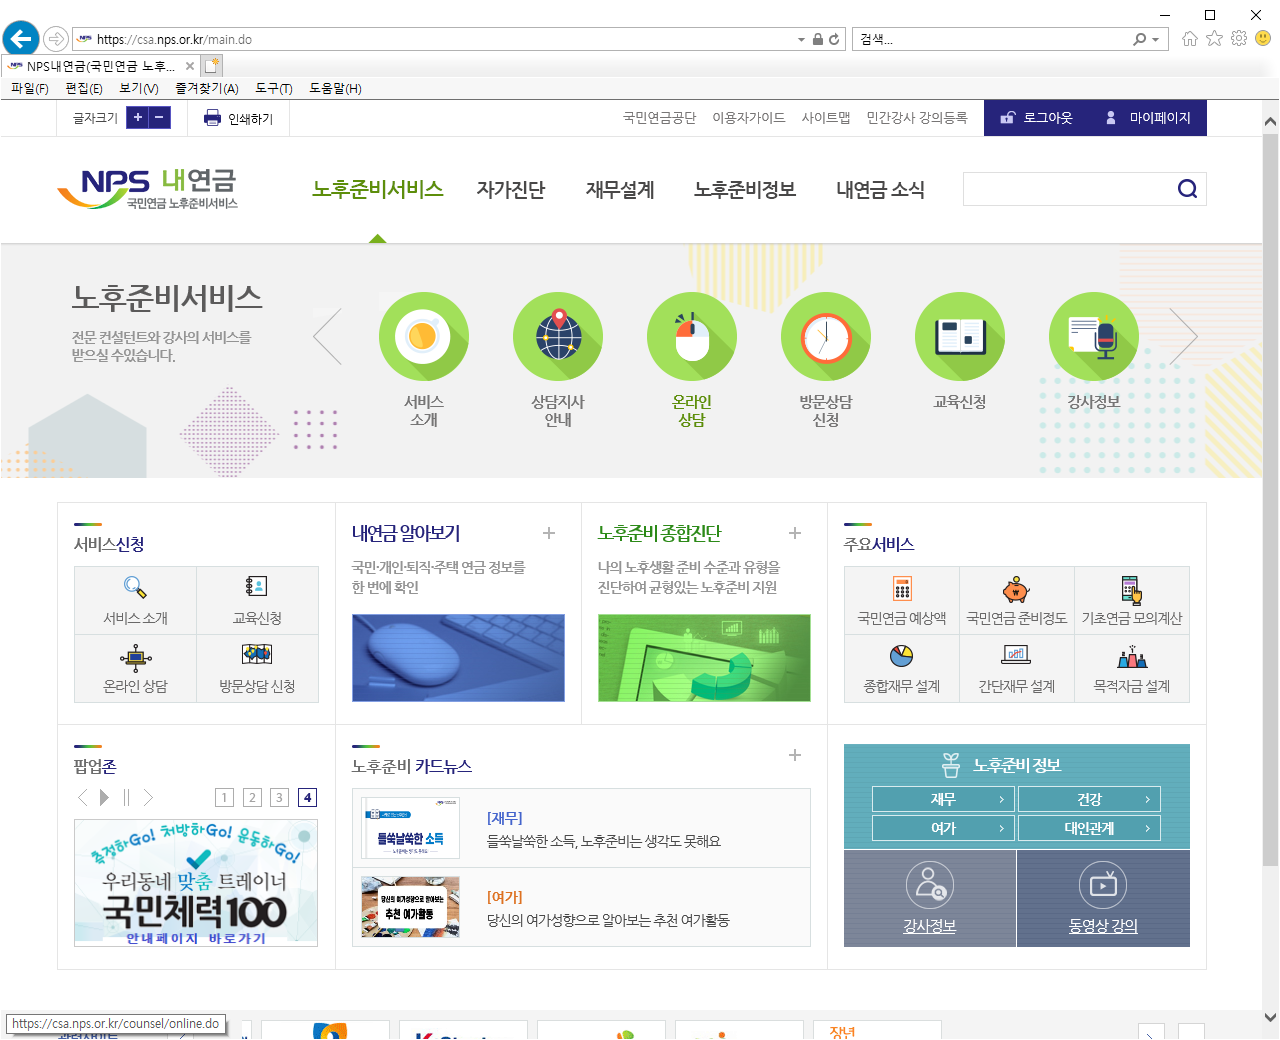
Task: Show next popup zone banner
Action: coord(148,797)
